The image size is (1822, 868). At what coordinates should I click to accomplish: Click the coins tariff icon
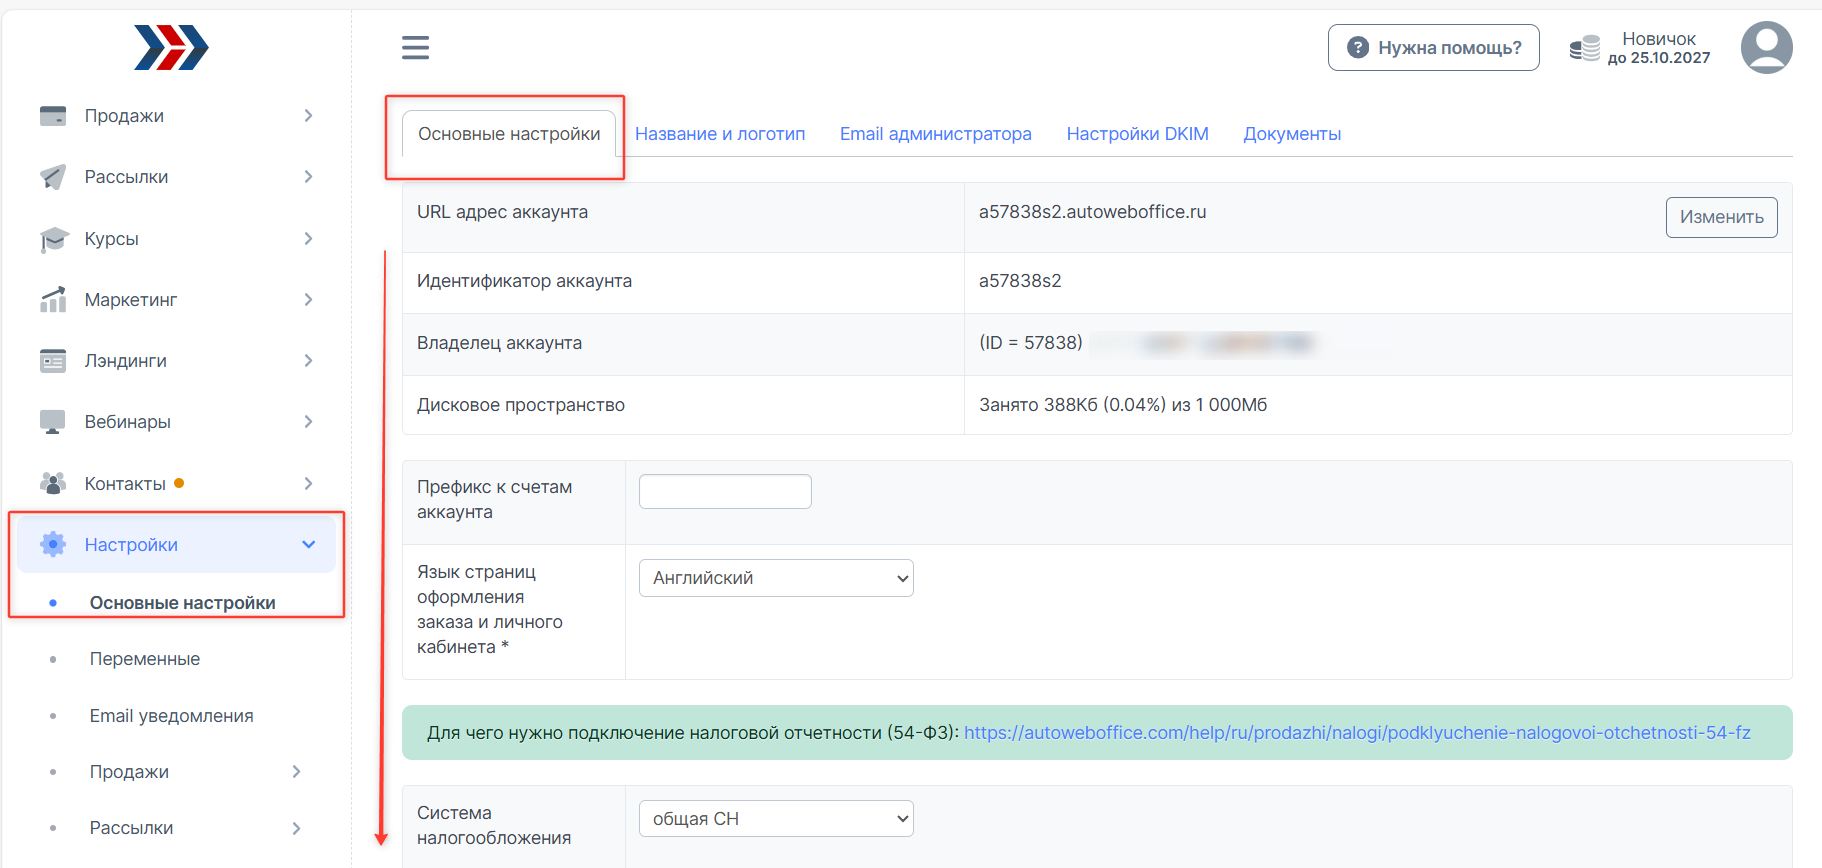click(1584, 48)
